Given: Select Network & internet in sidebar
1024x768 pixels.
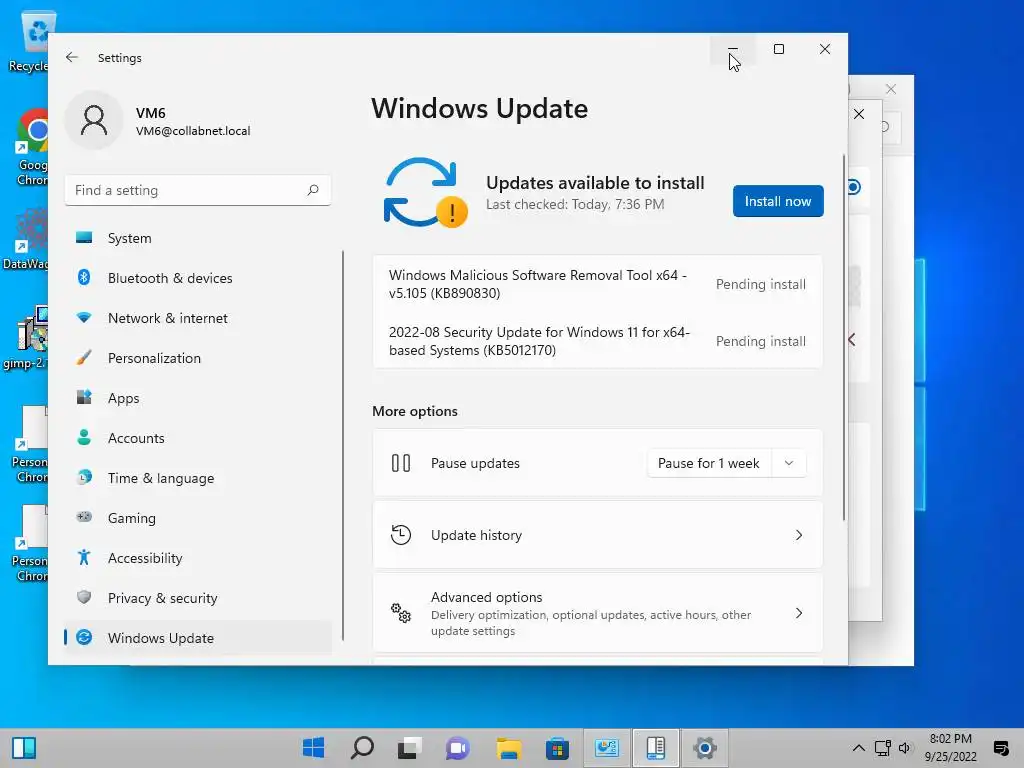Looking at the screenshot, I should click(x=198, y=318).
